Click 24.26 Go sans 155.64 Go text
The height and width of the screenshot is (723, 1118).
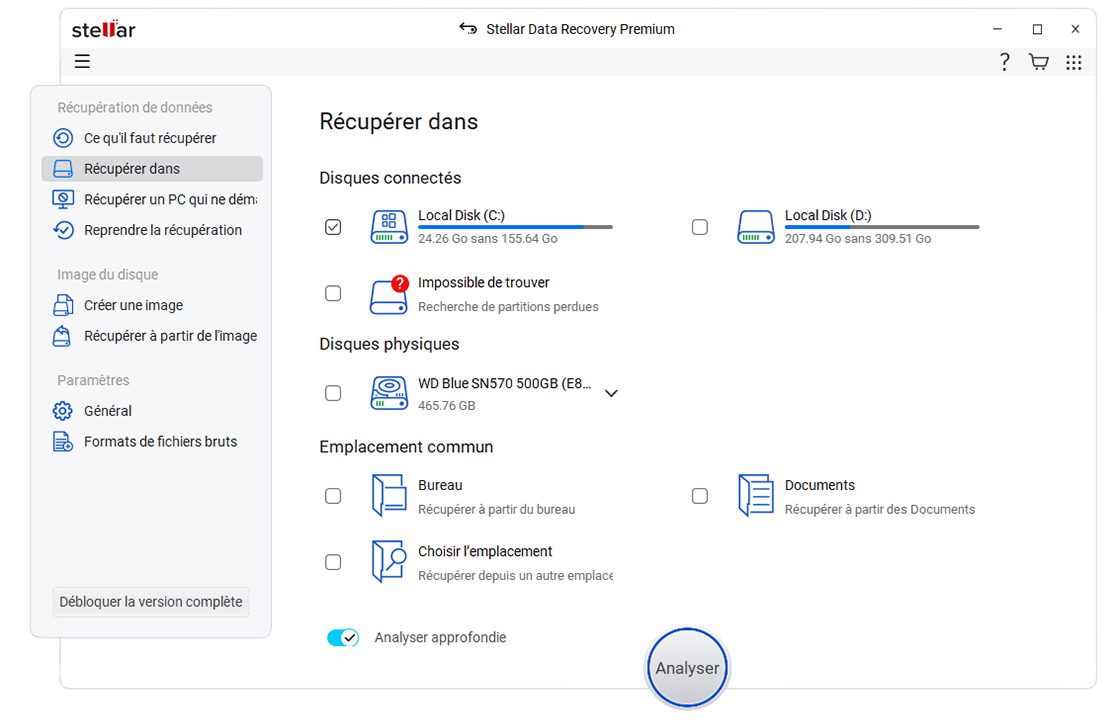[x=488, y=238]
